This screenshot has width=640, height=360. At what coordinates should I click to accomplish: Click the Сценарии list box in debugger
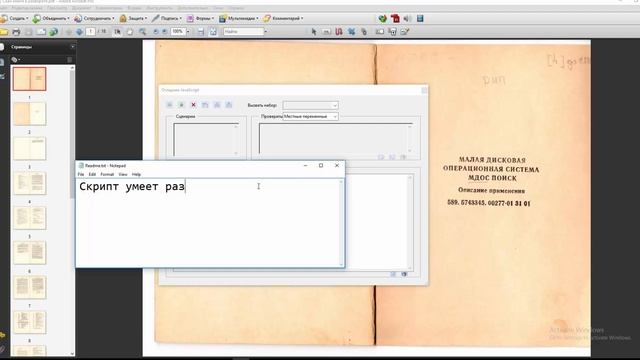206,140
